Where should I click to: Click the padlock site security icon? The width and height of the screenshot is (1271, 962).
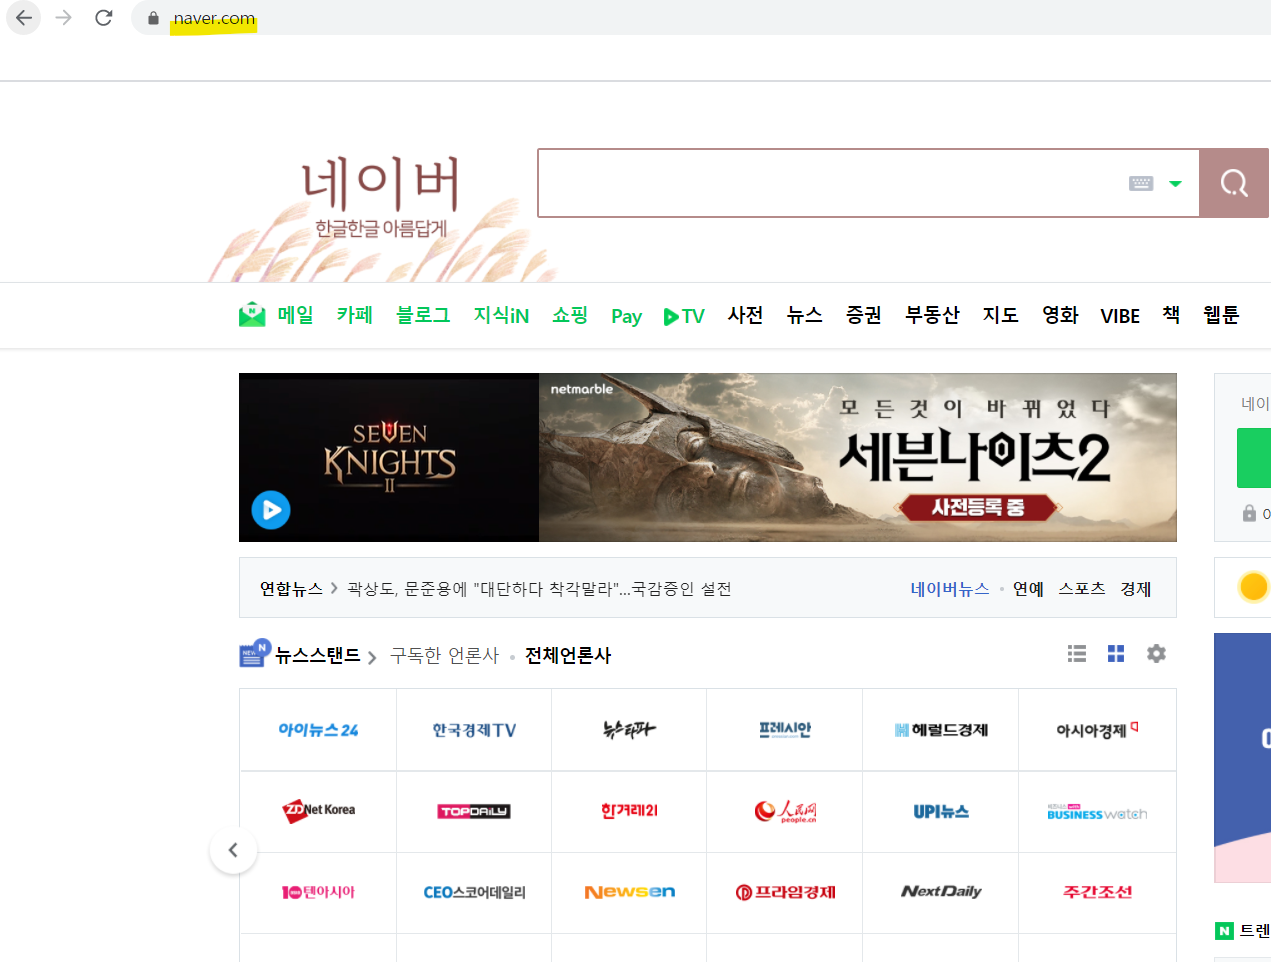pos(153,18)
